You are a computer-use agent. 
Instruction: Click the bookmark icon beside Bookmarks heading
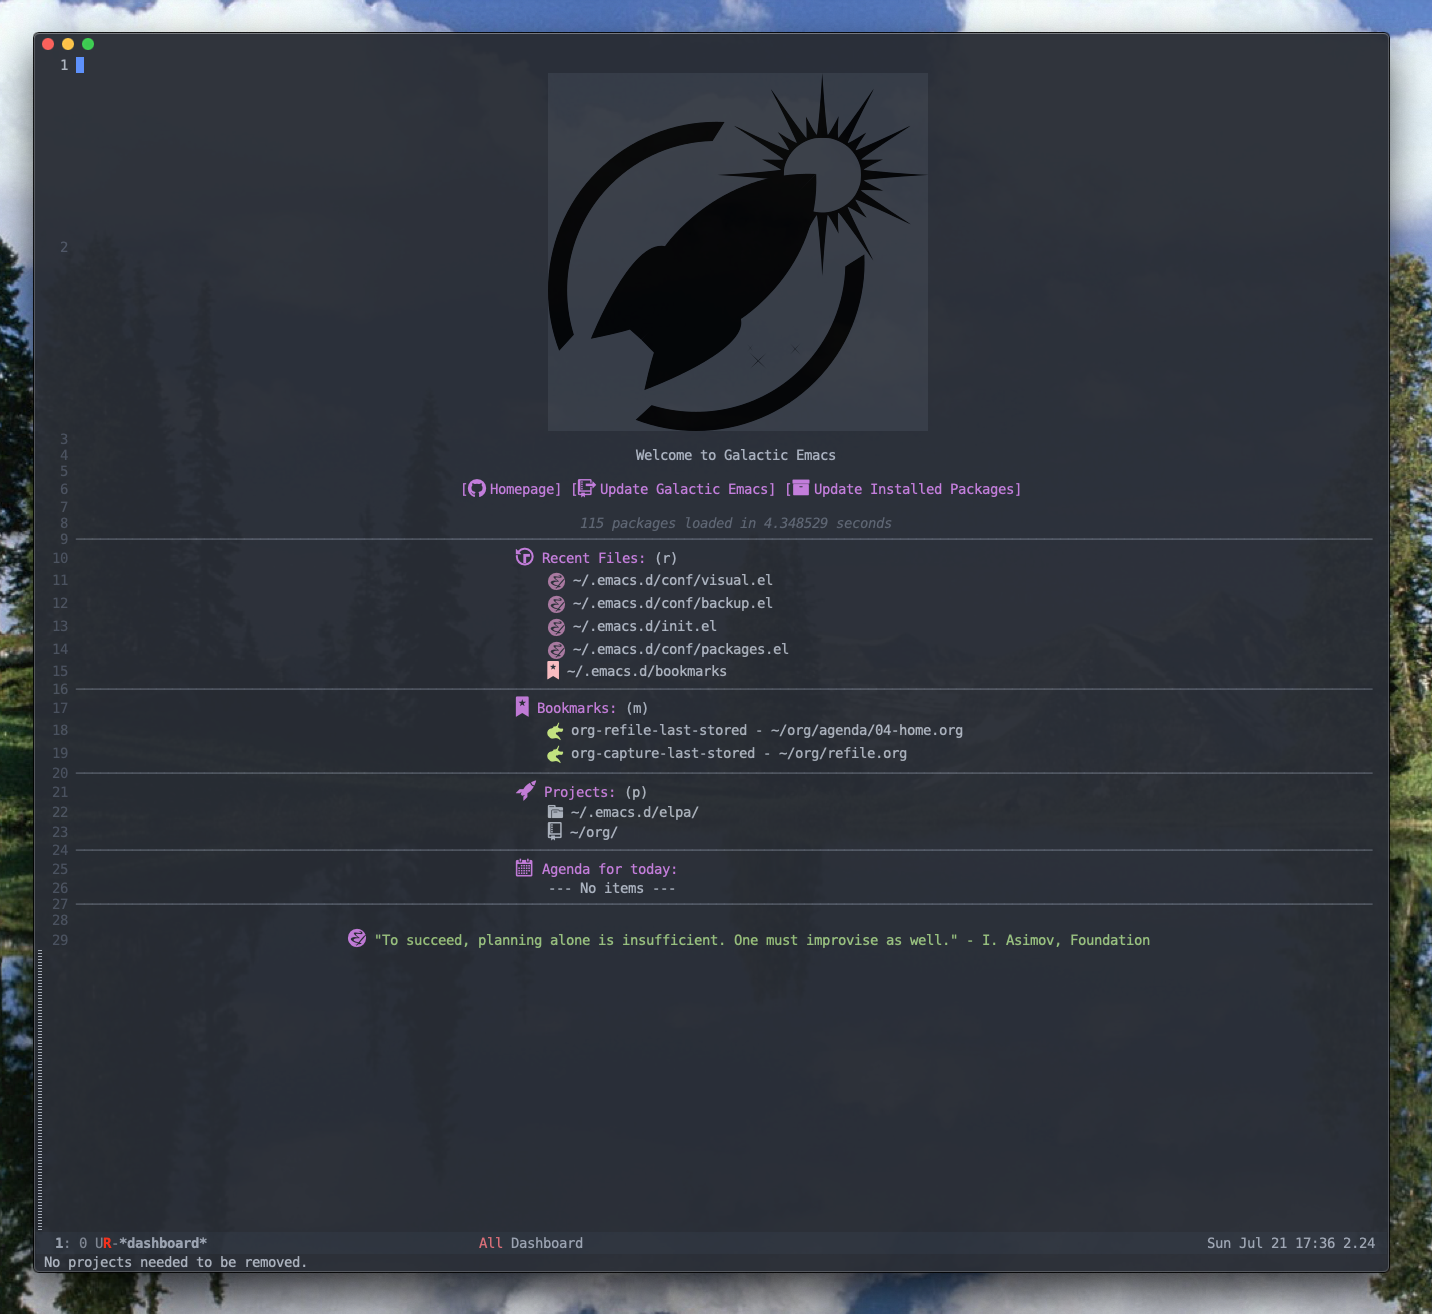click(x=522, y=707)
